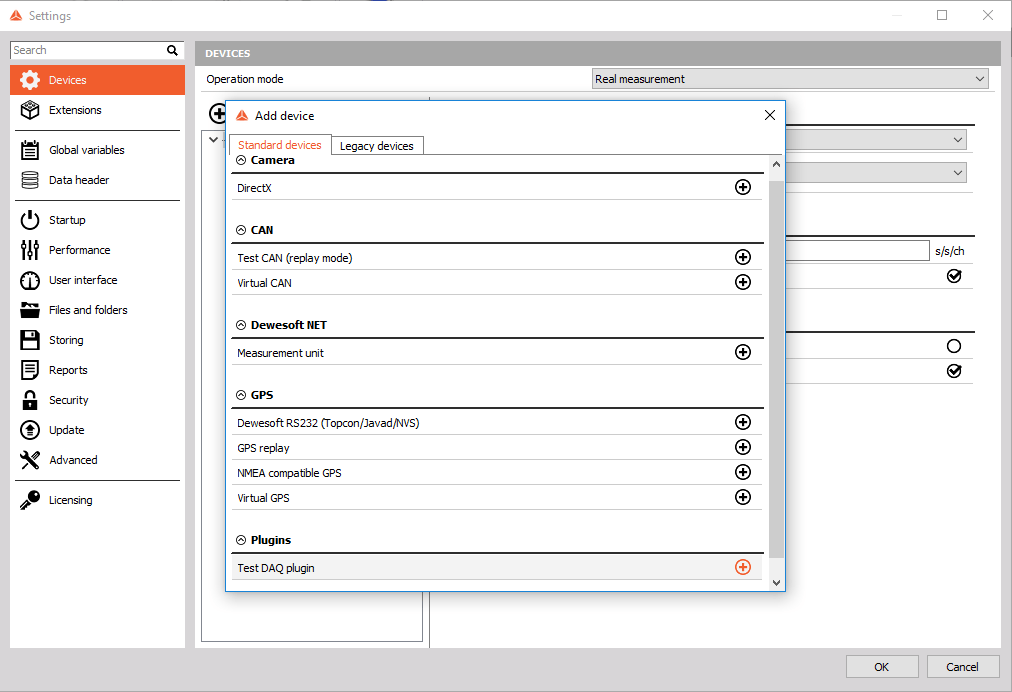
Task: Open User interface settings
Action: tap(97, 280)
